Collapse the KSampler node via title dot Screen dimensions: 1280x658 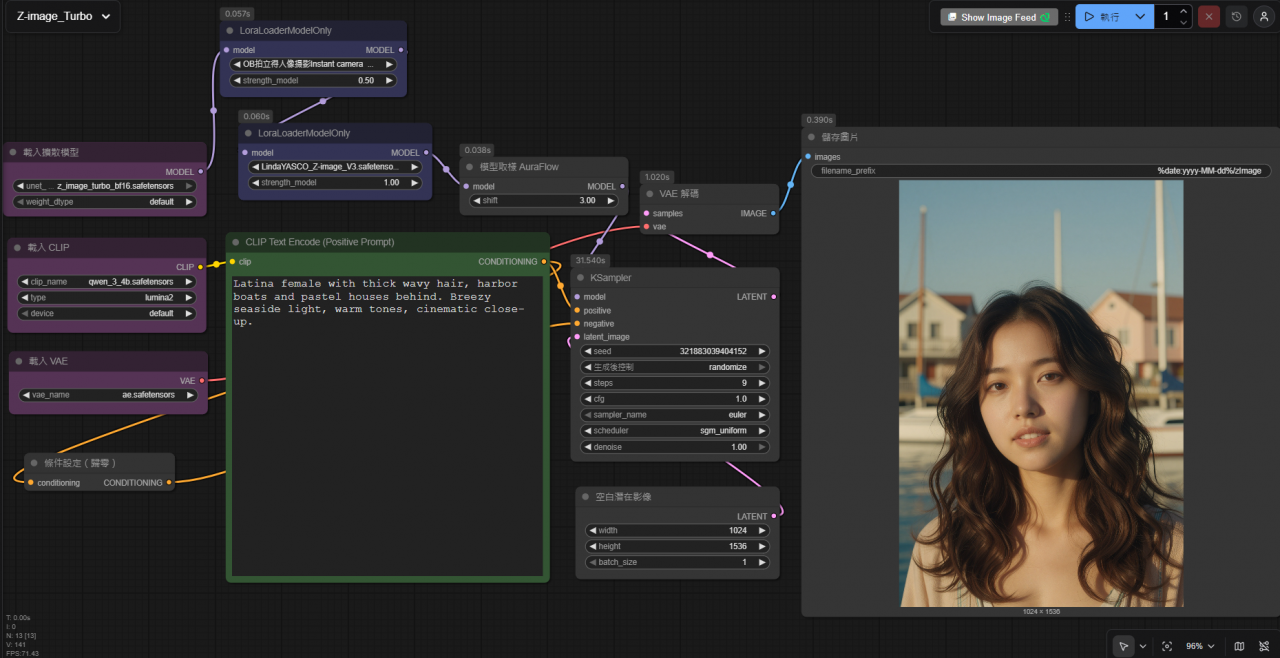(x=580, y=277)
